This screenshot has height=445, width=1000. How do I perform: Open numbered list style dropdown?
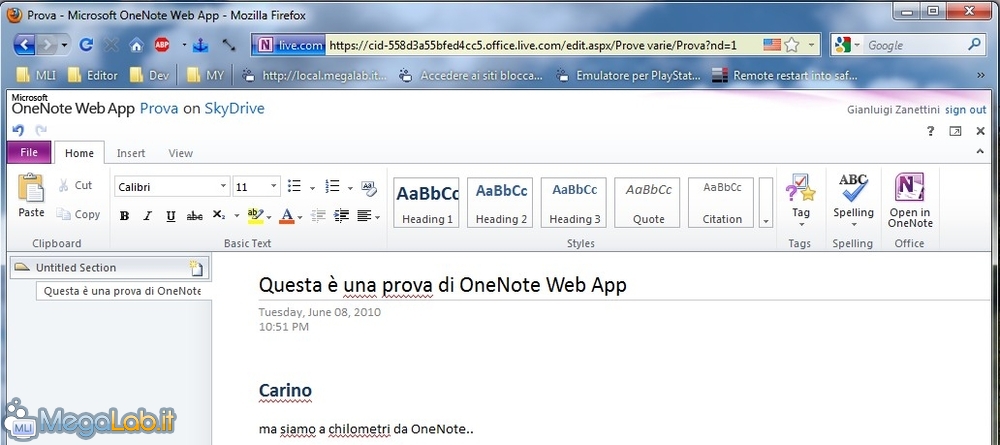(x=350, y=187)
